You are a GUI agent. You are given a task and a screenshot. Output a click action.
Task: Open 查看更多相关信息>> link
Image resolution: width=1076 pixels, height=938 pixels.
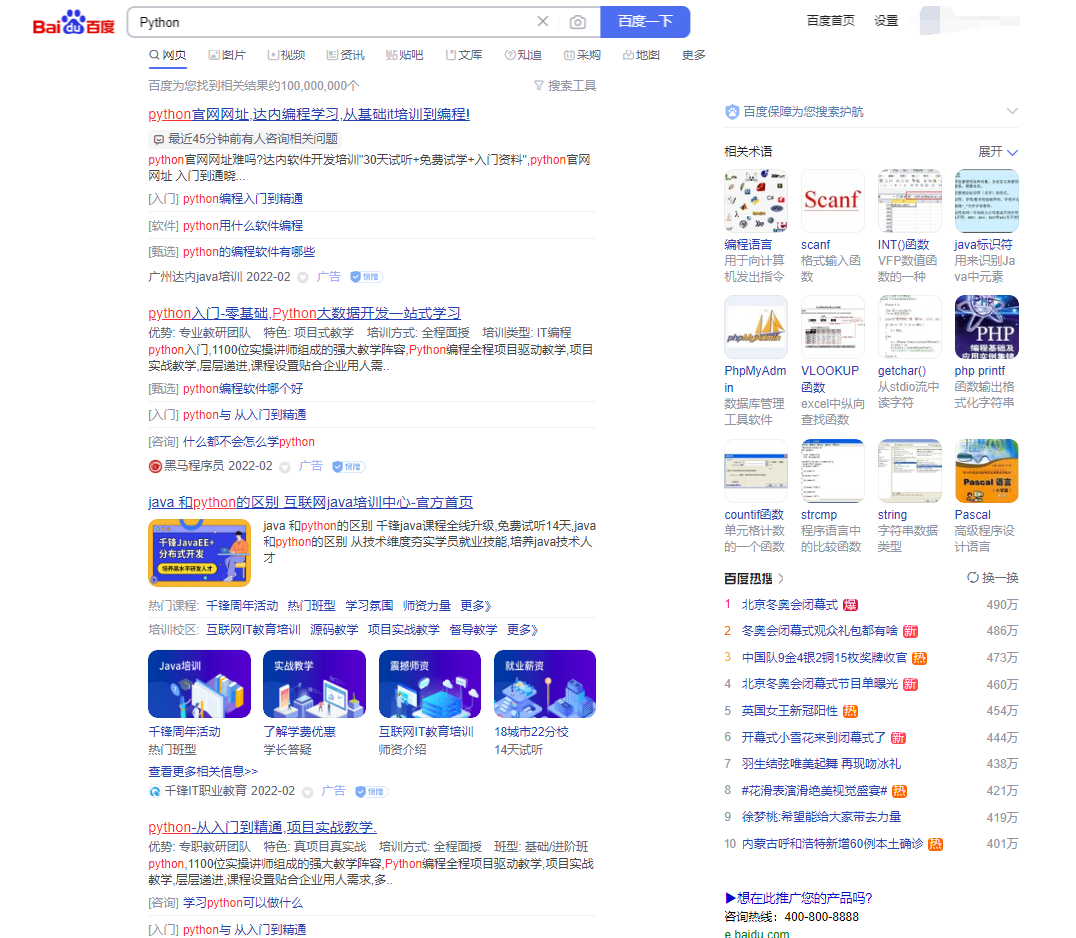(203, 771)
